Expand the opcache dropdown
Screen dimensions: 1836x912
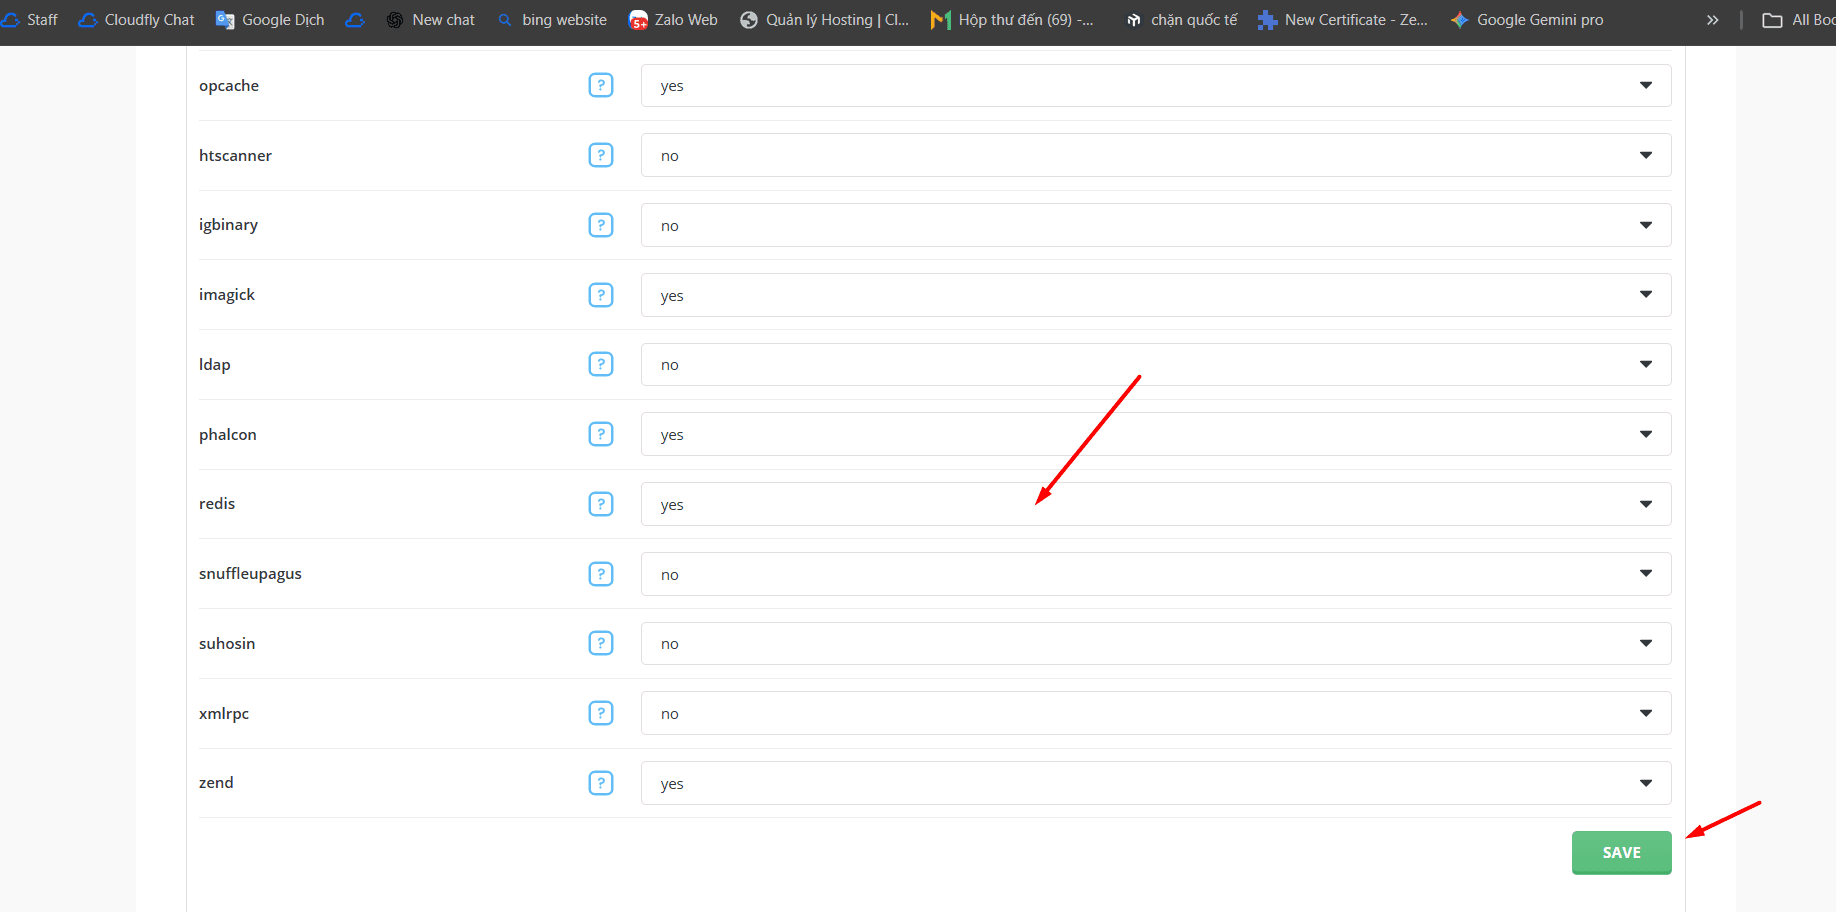pos(1155,86)
